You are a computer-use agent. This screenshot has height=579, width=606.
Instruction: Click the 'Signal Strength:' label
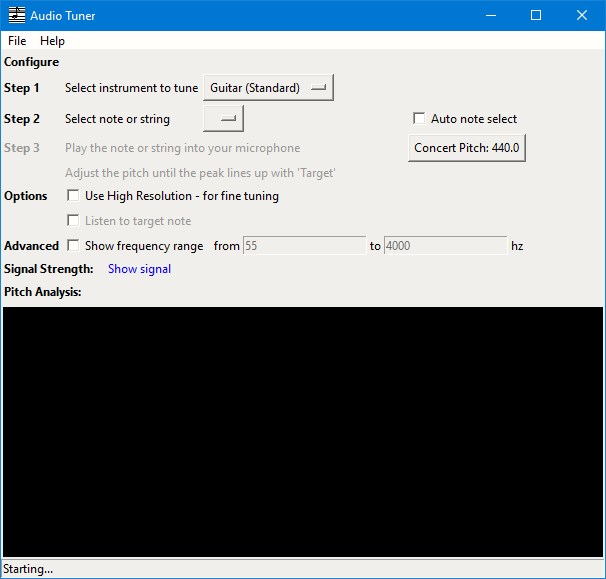click(49, 269)
